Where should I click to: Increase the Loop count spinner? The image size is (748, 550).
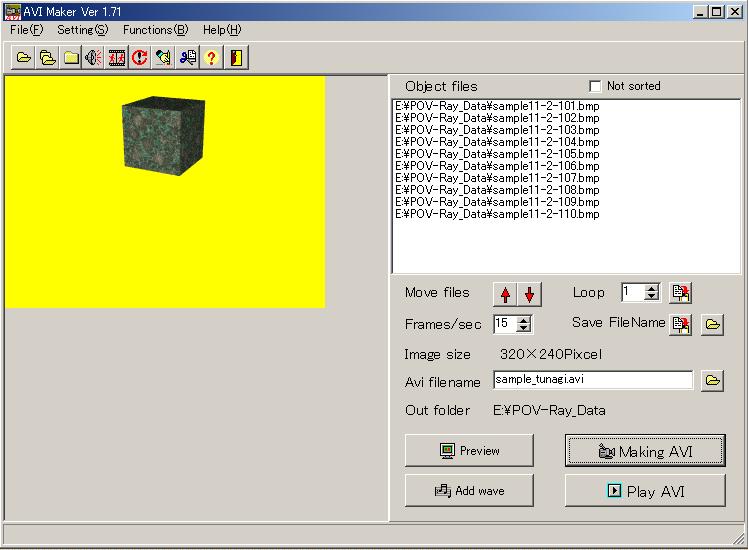click(652, 288)
